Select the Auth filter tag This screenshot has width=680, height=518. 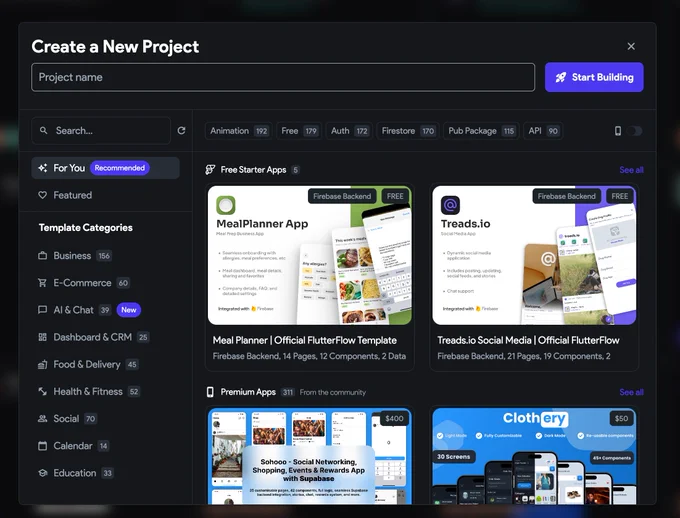tap(350, 131)
